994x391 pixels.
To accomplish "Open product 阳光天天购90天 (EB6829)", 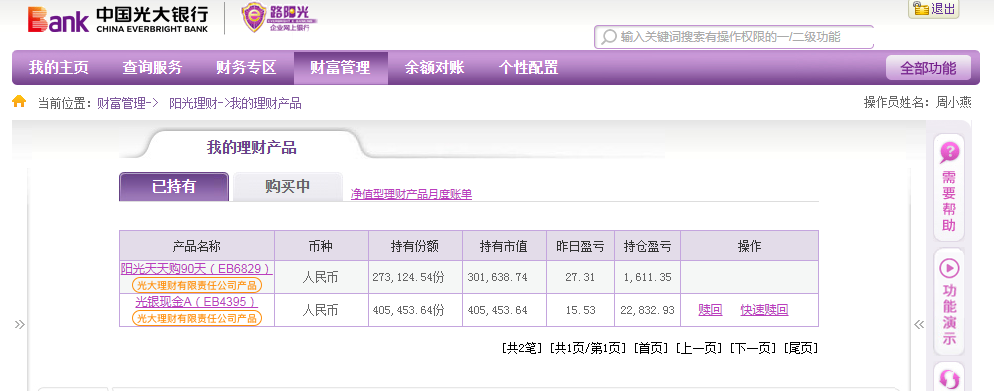I will coord(197,269).
